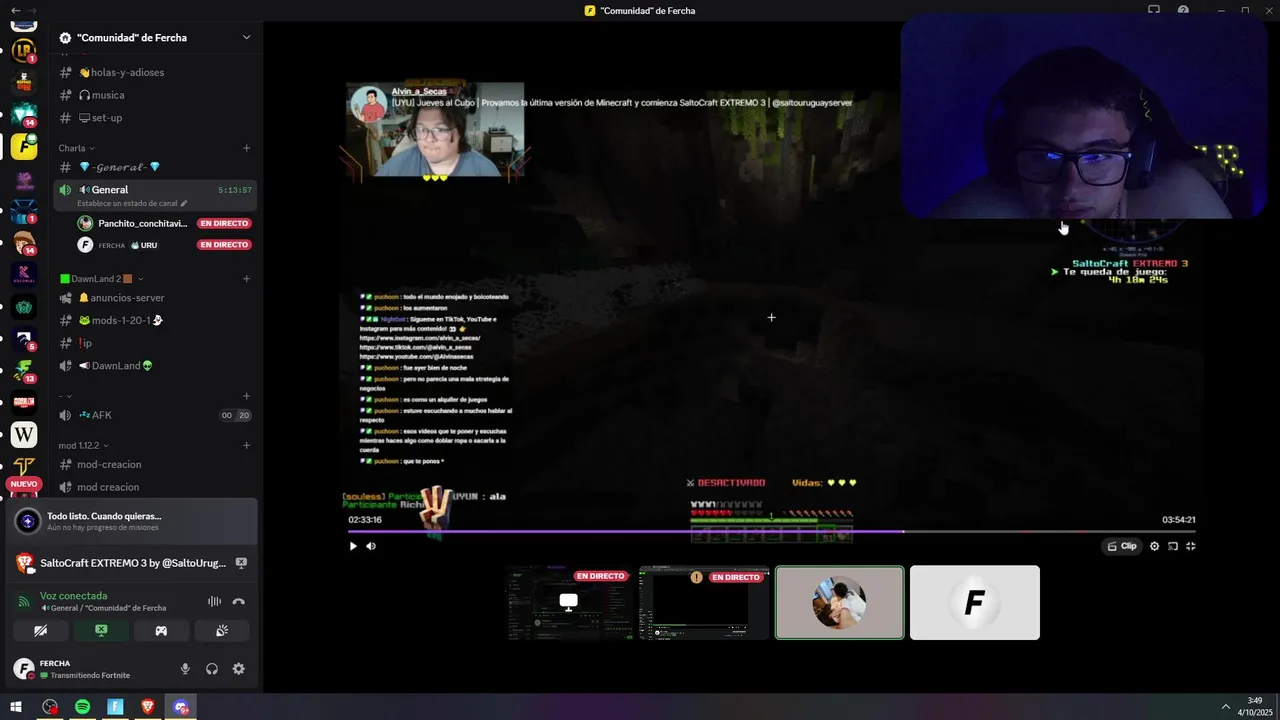Create a Clip of the stream

pos(1122,546)
